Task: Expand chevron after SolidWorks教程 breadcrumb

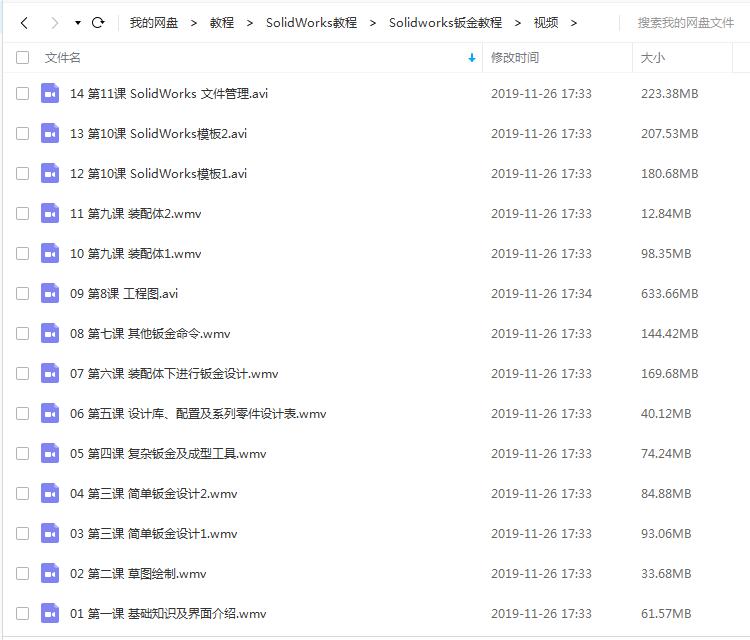Action: click(373, 23)
